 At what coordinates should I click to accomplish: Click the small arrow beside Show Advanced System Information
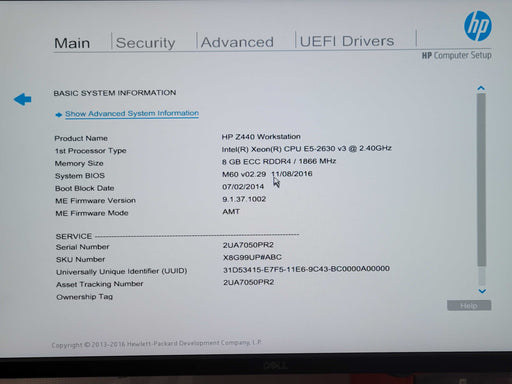click(x=59, y=115)
